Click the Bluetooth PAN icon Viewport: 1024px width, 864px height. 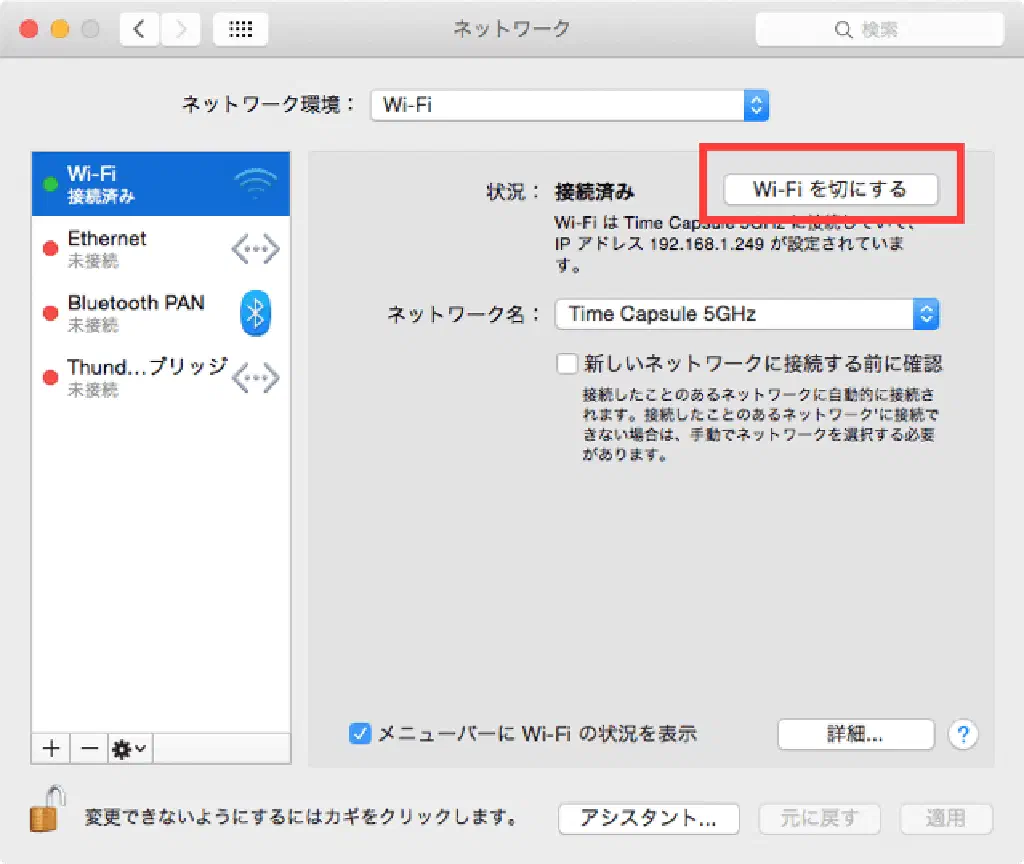255,314
